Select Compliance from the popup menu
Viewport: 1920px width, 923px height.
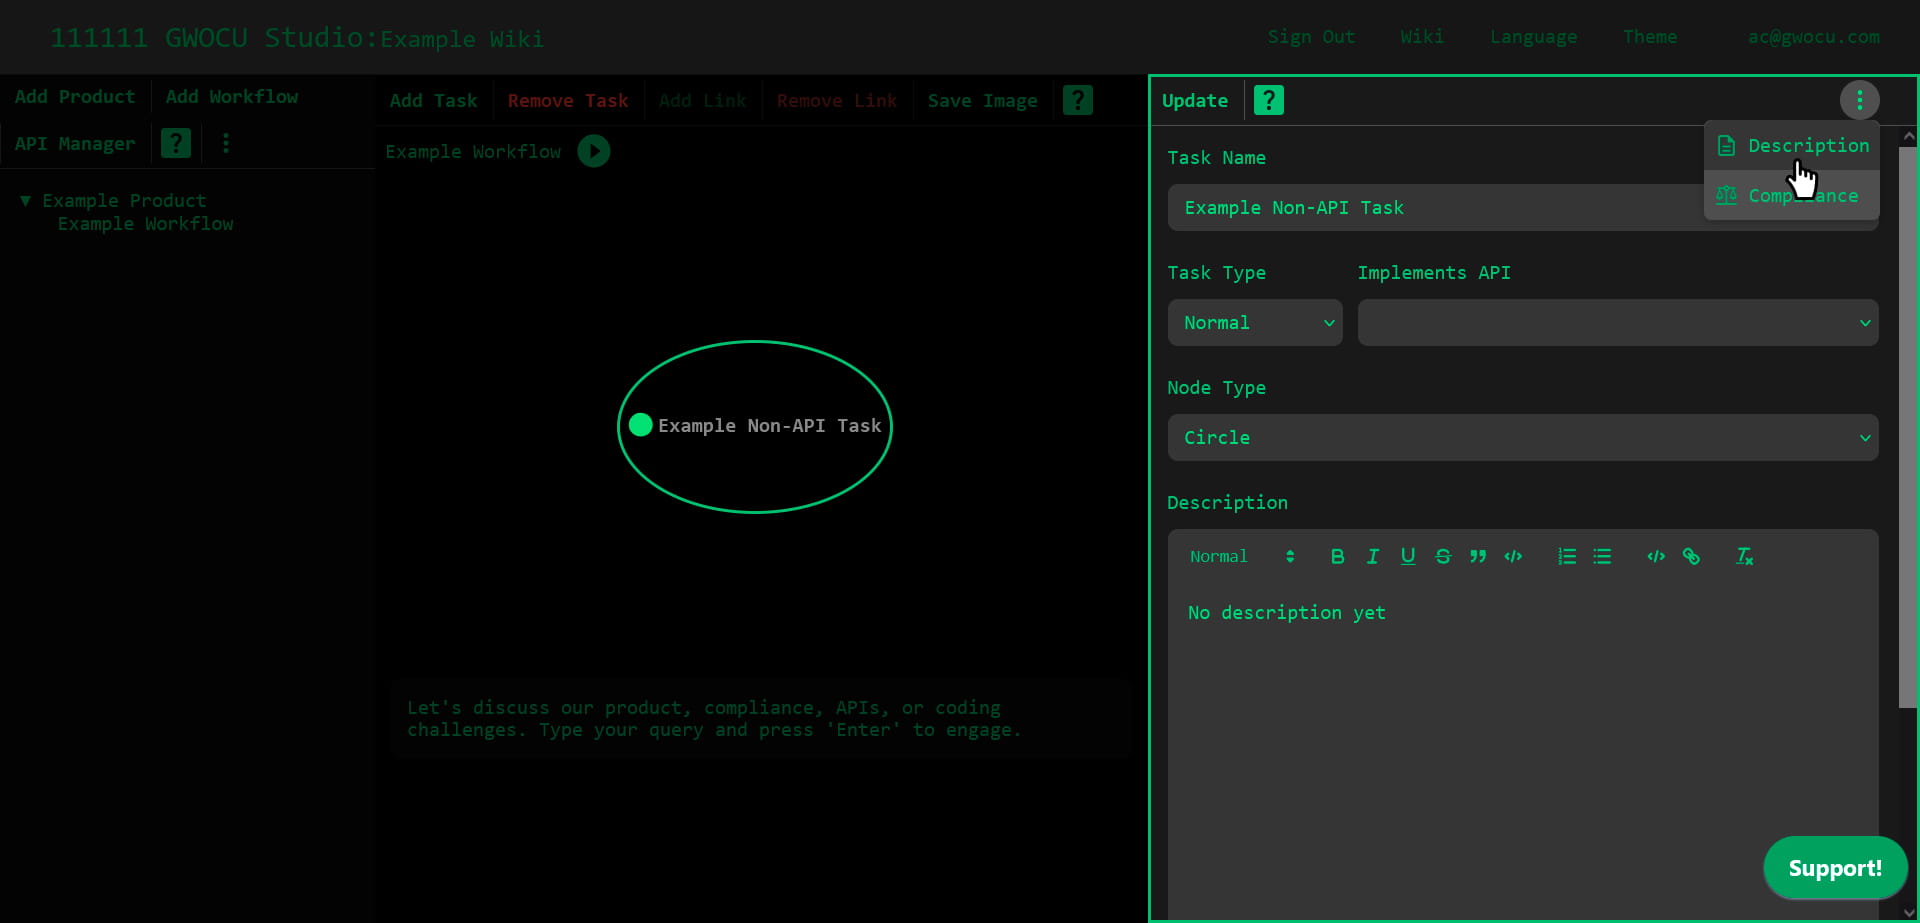(x=1792, y=196)
